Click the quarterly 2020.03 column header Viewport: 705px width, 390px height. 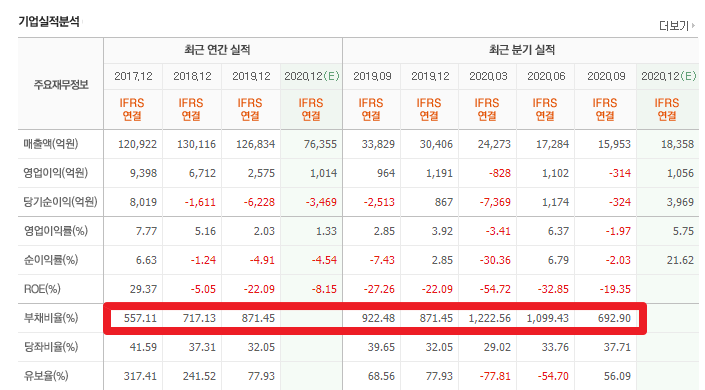coord(488,76)
